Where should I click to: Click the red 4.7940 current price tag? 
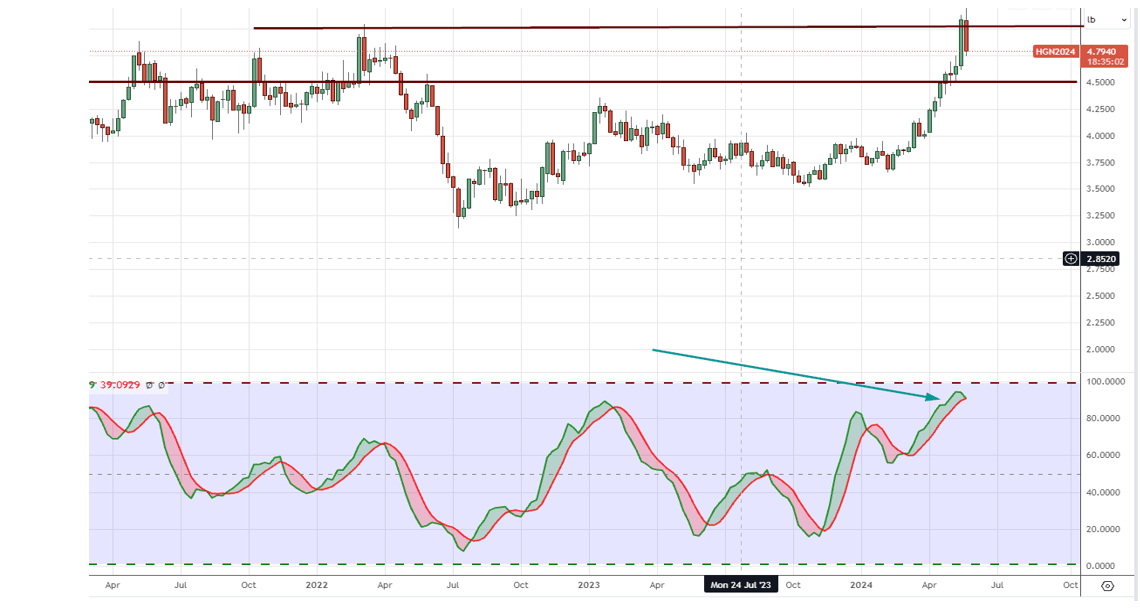point(1104,57)
